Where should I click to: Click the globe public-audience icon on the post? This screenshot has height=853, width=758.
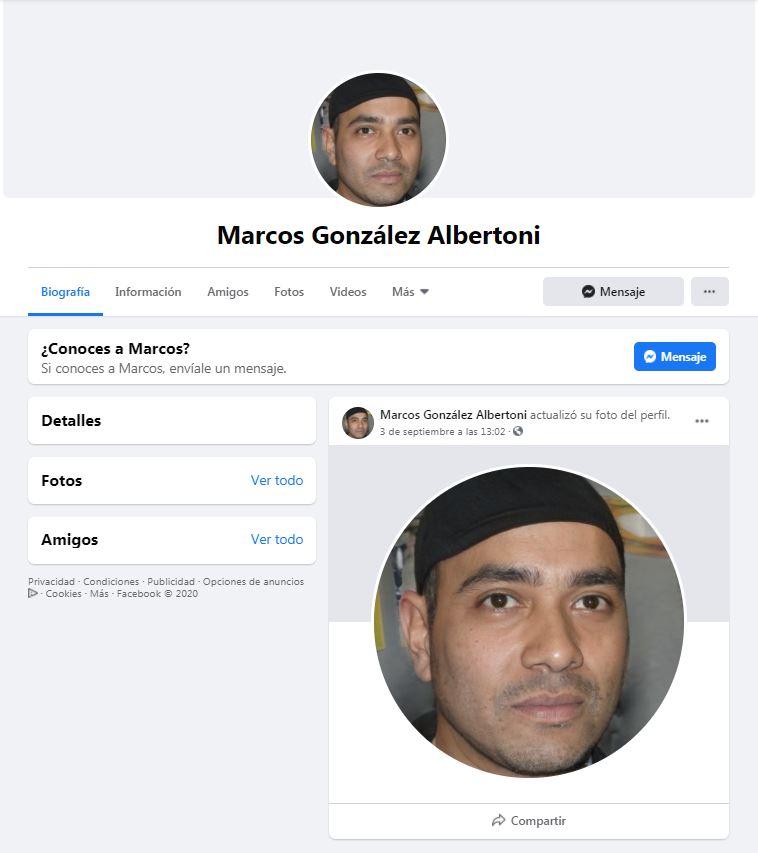click(518, 431)
